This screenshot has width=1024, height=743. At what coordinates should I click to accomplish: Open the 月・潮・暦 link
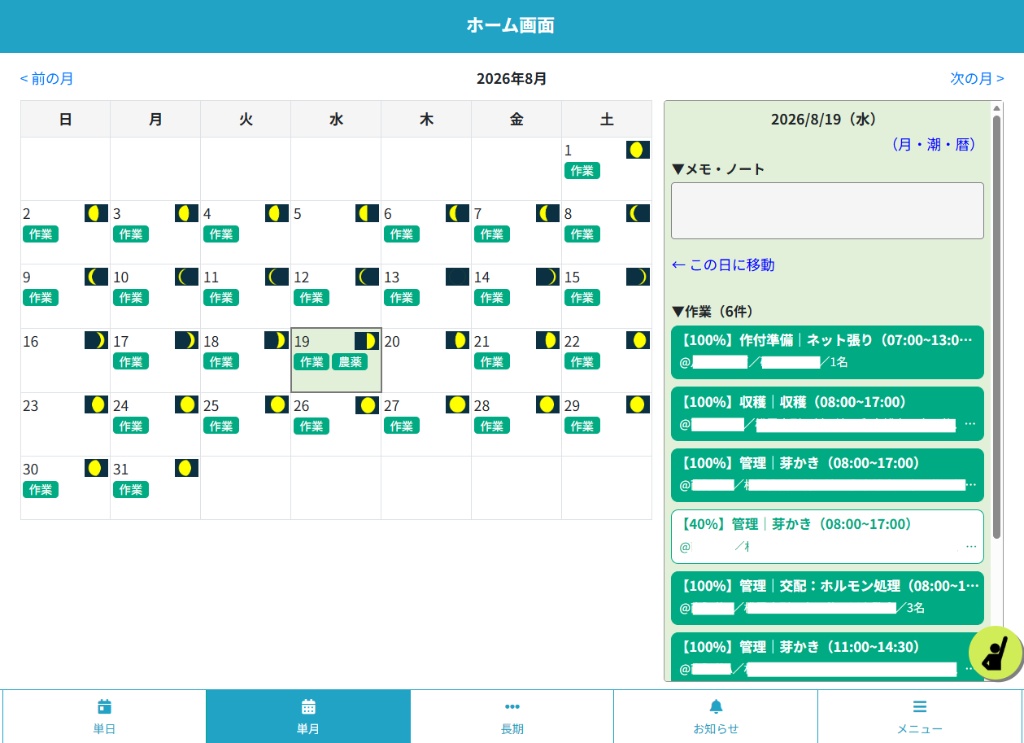pyautogui.click(x=933, y=144)
